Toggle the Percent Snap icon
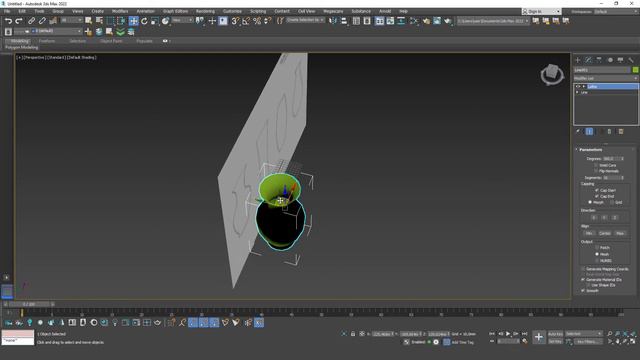640x360 pixels. (x=257, y=21)
